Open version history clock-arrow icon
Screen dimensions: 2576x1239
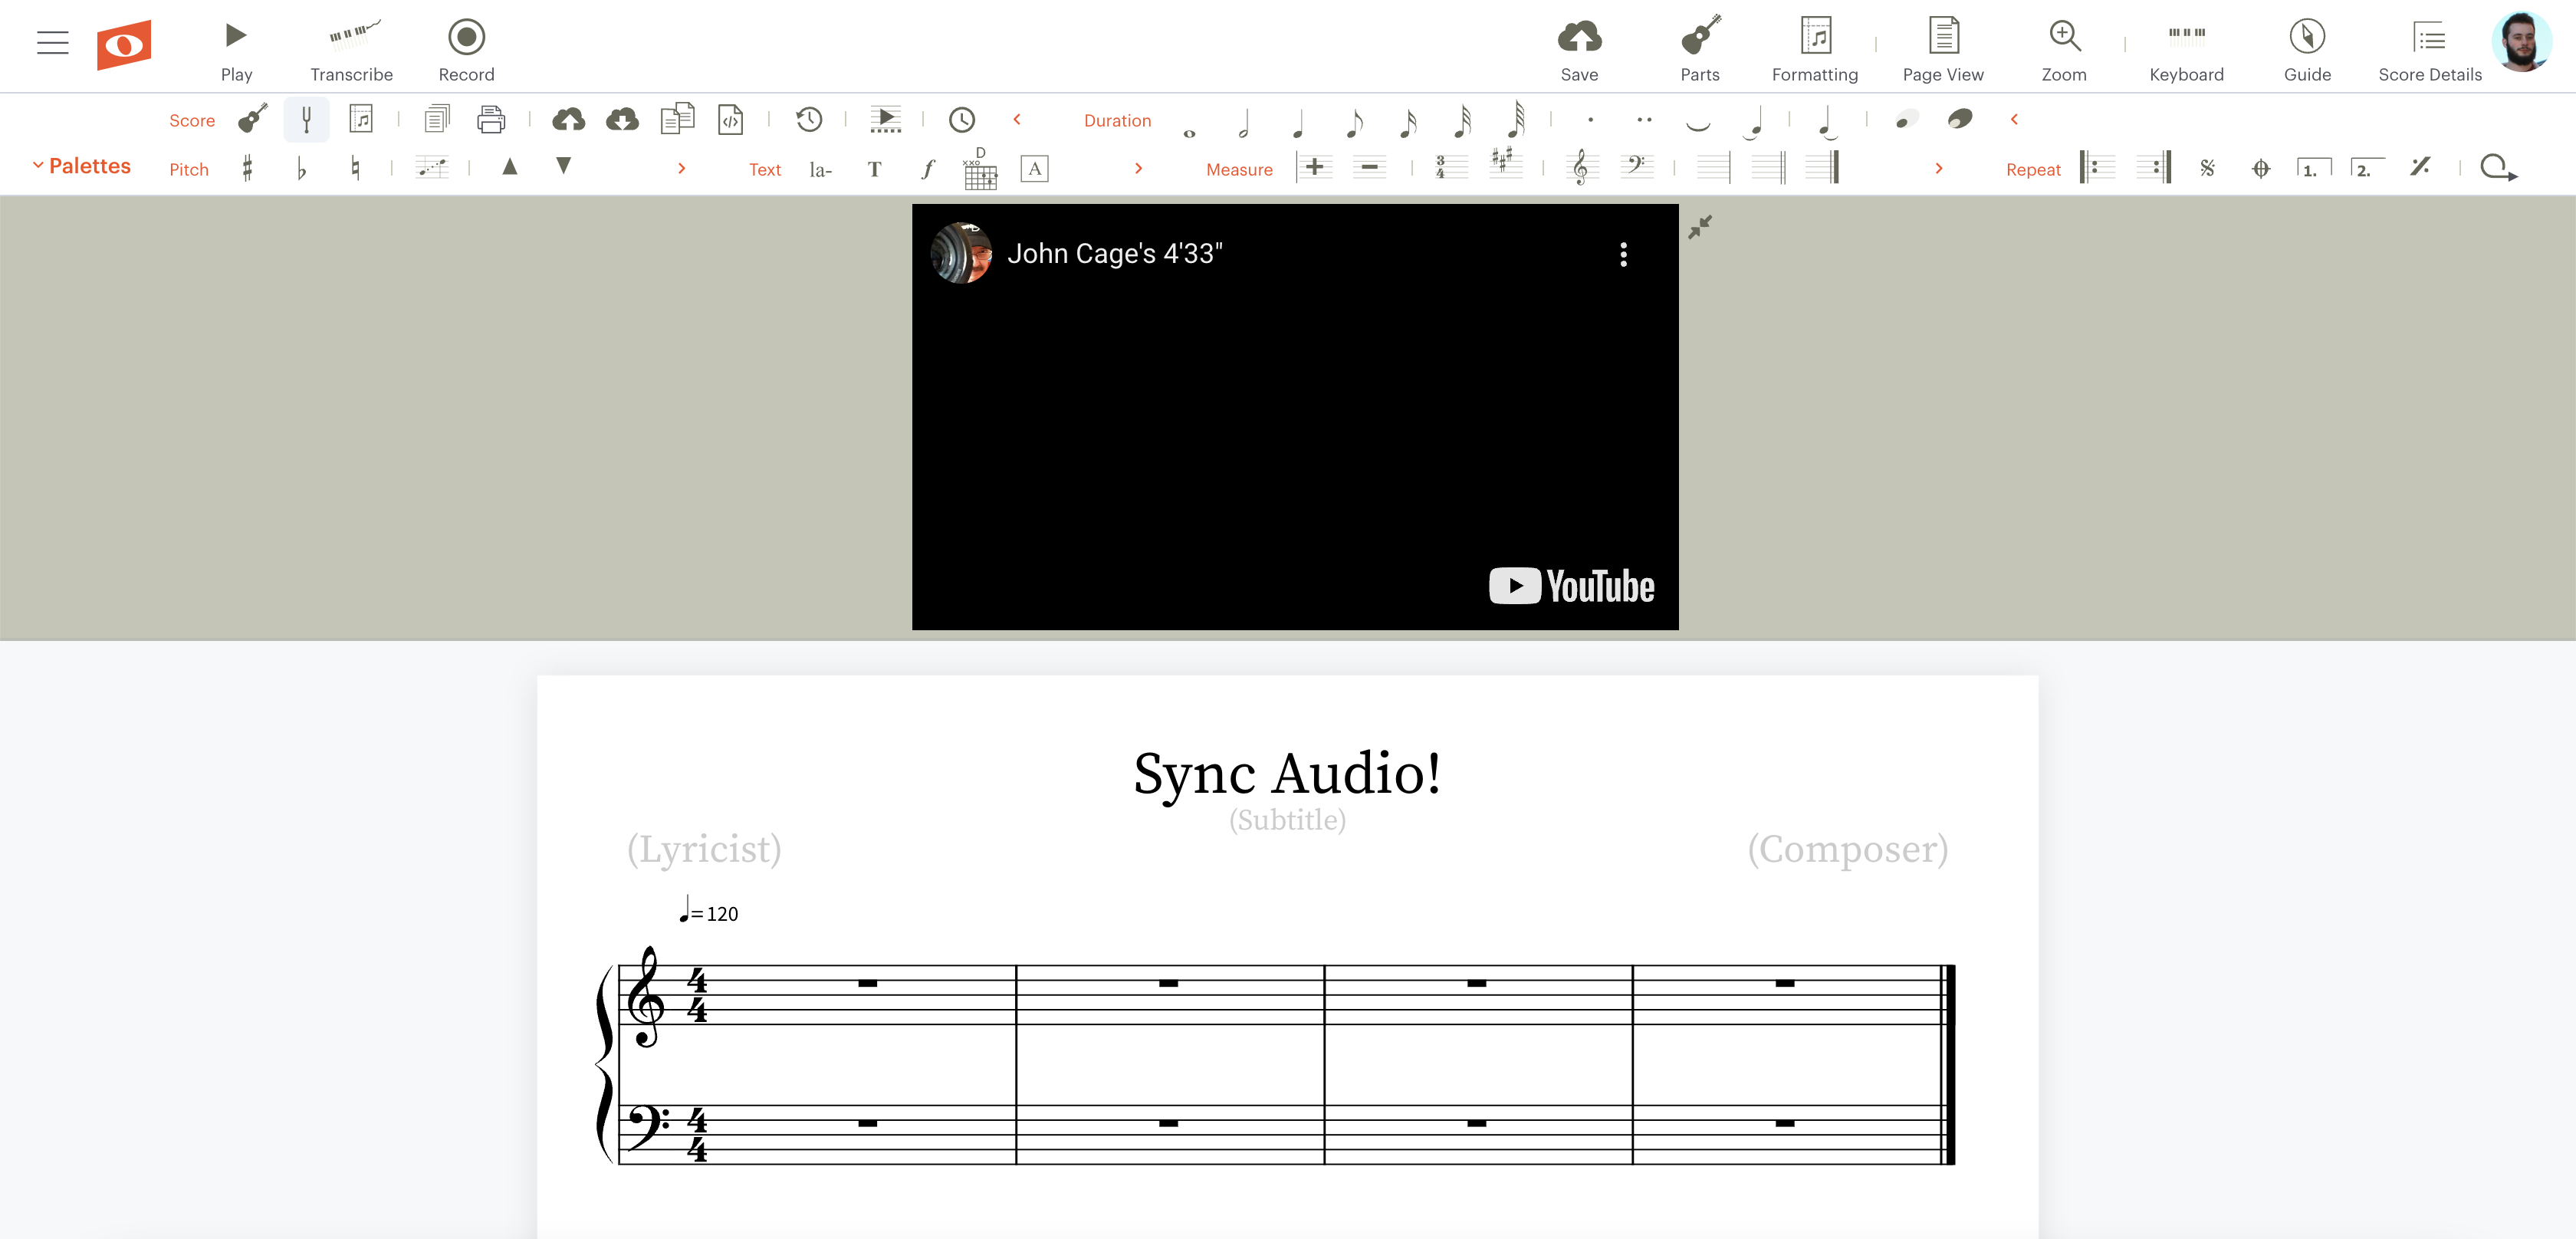click(808, 120)
